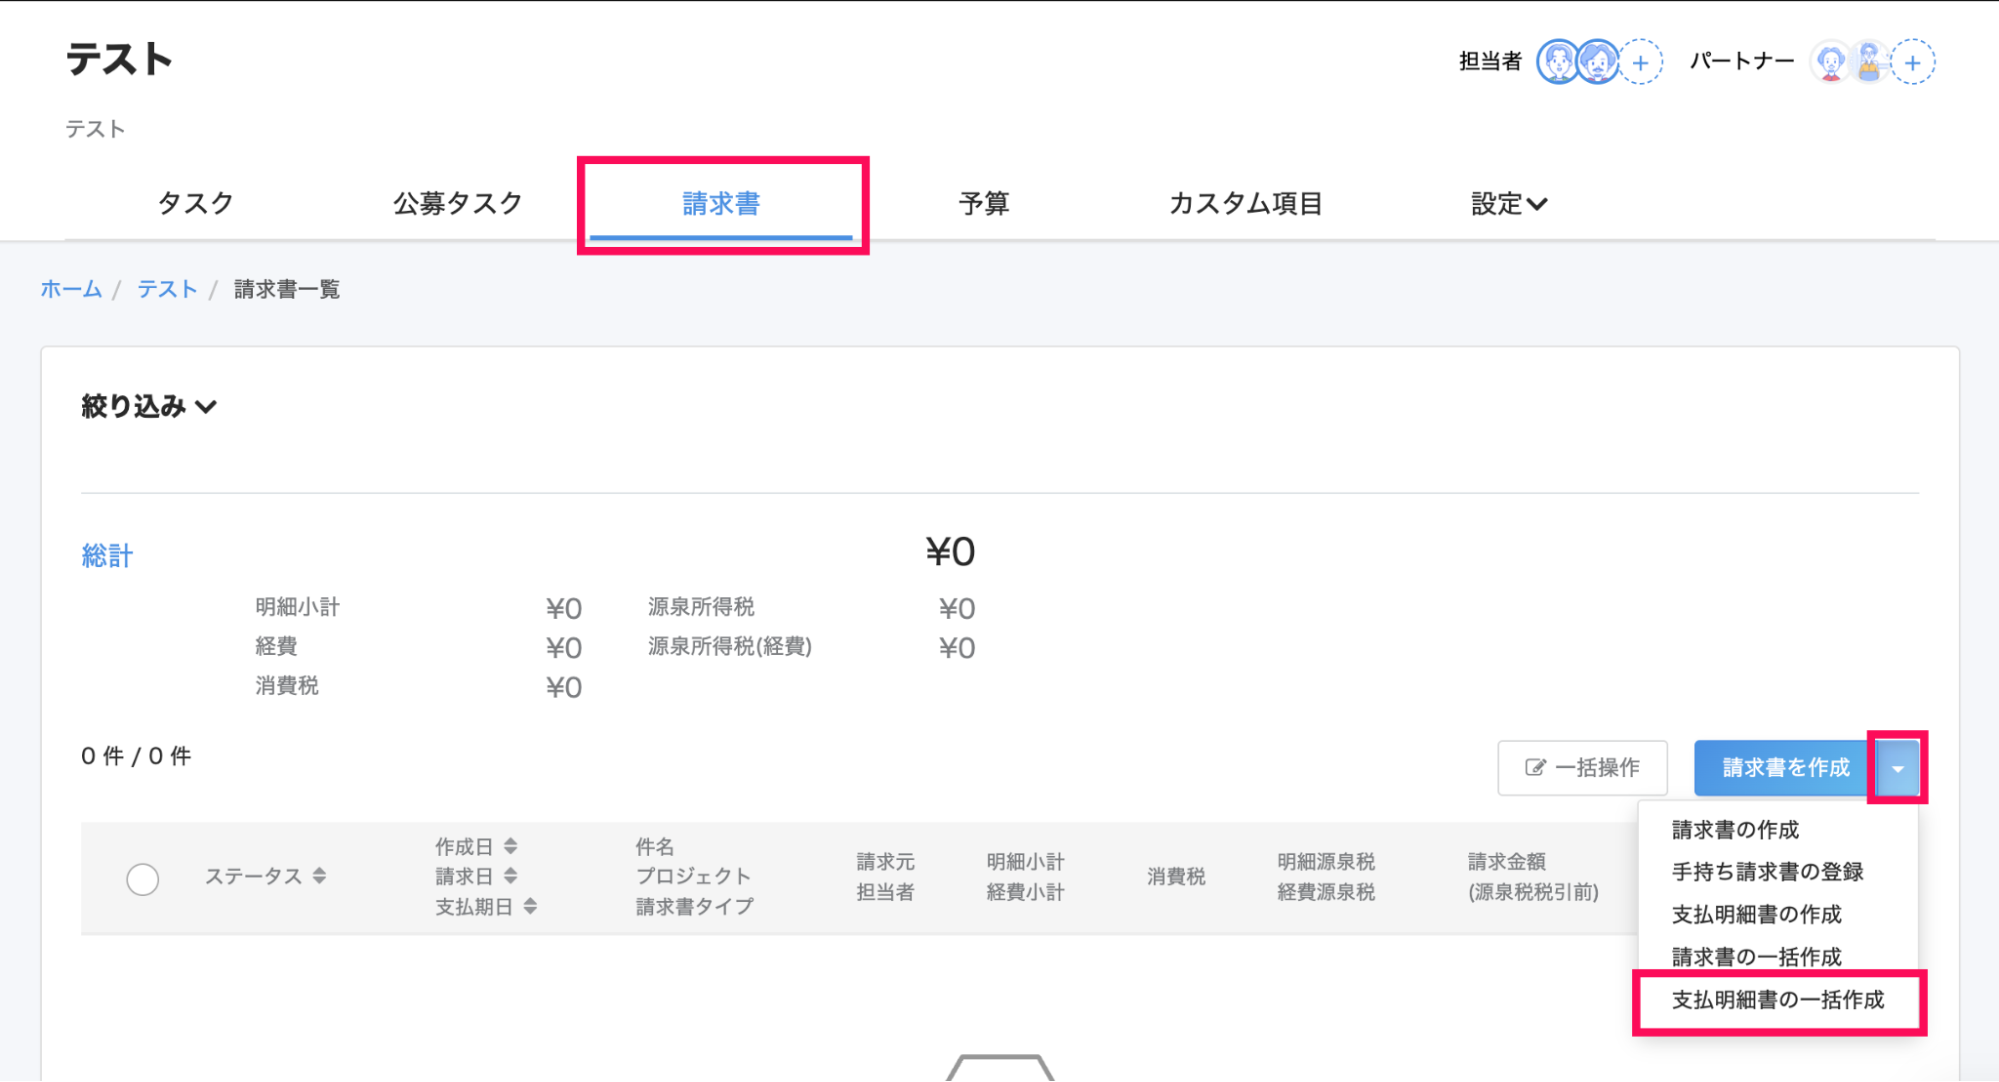Image resolution: width=1999 pixels, height=1082 pixels.
Task: Open the カスタム項目 tab
Action: [1246, 204]
